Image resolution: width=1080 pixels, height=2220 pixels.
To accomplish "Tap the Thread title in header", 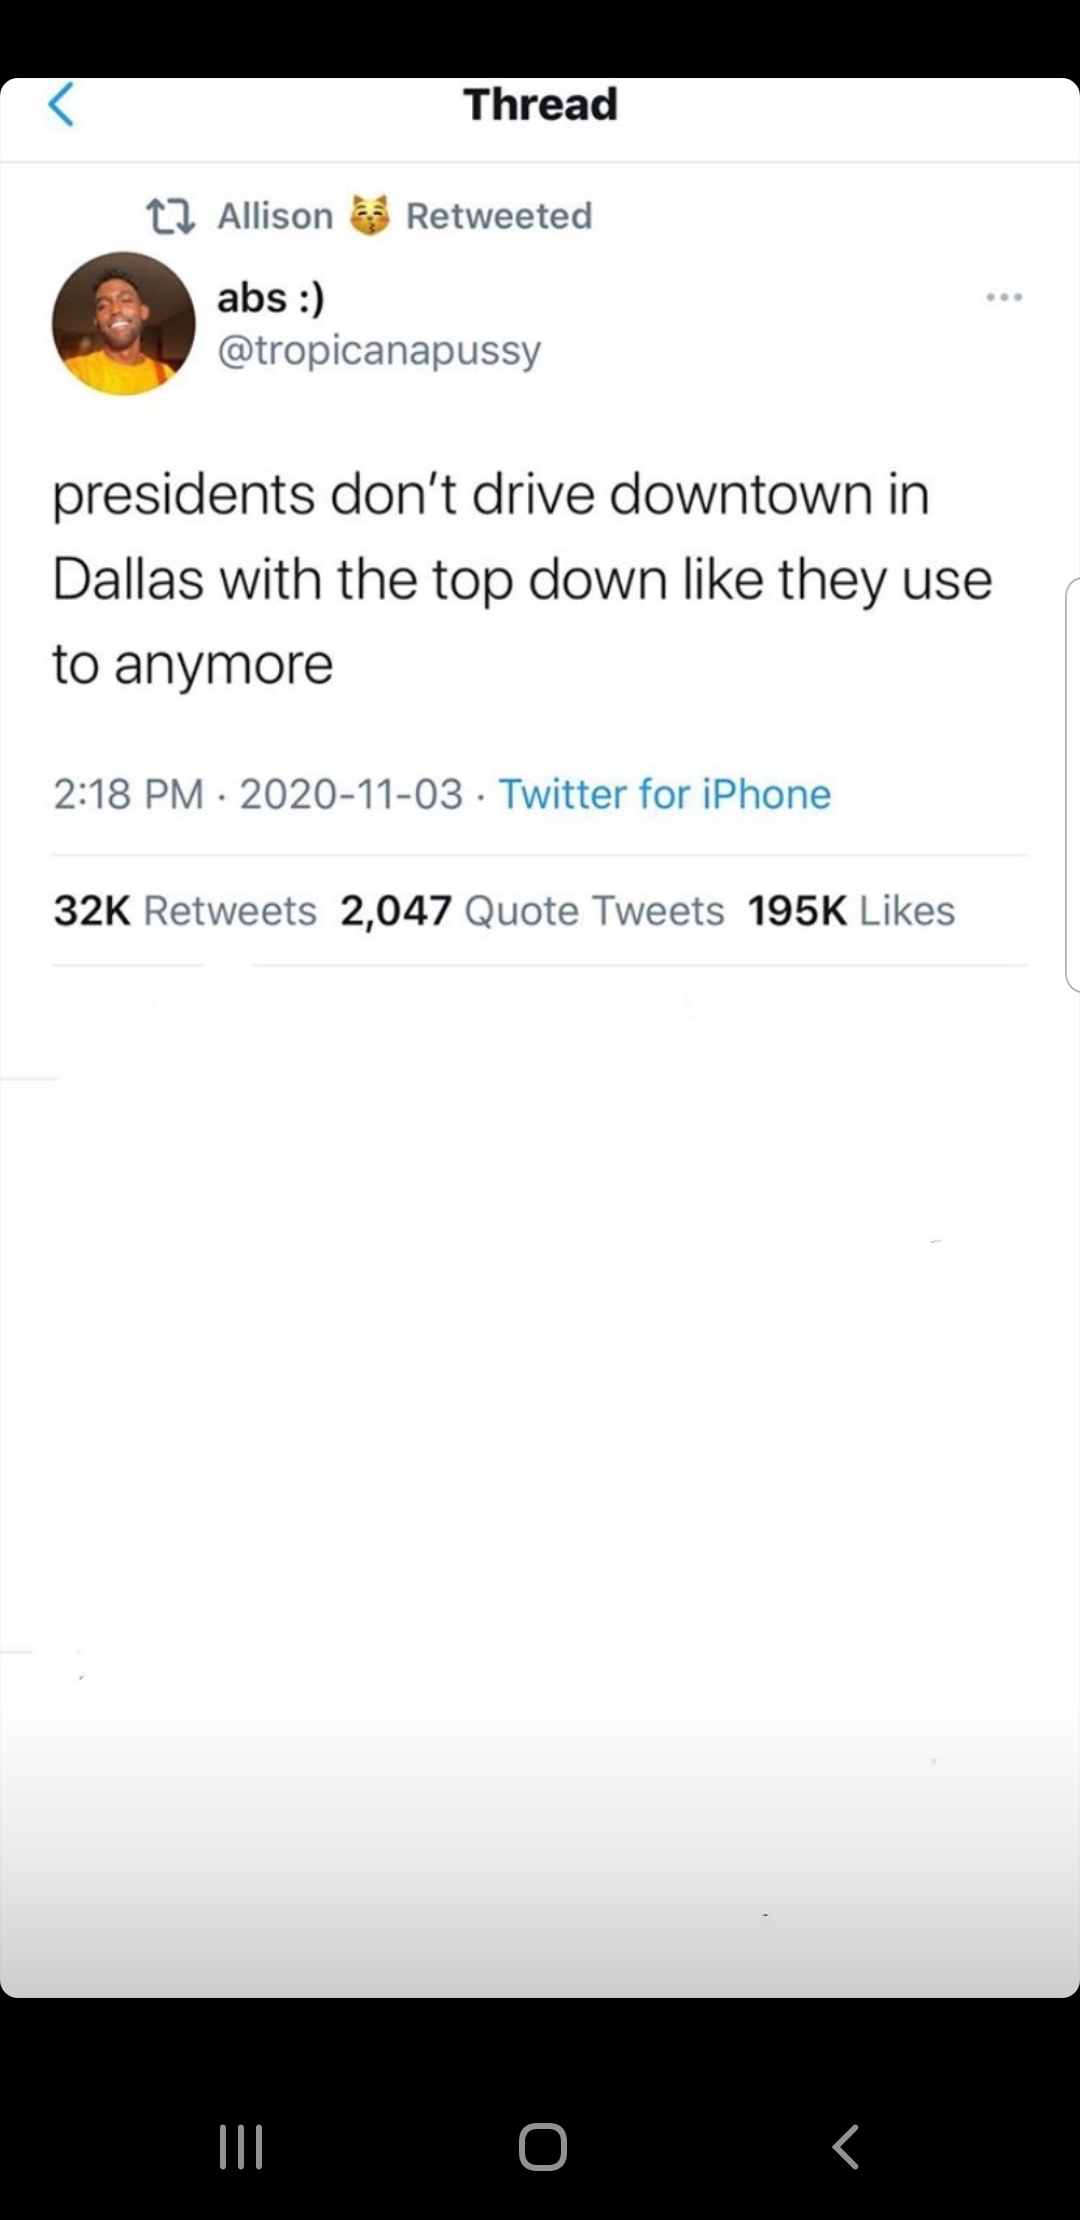I will pos(540,105).
